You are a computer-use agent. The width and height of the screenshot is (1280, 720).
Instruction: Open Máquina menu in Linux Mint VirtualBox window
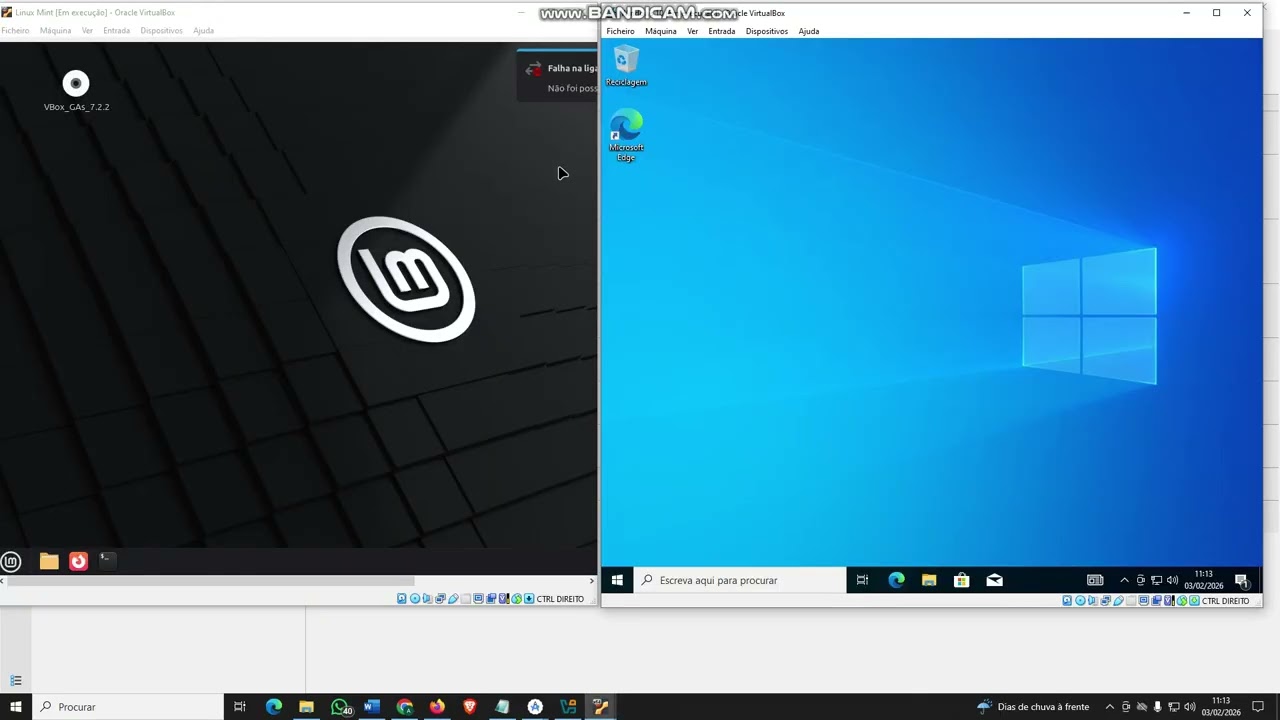(x=55, y=31)
